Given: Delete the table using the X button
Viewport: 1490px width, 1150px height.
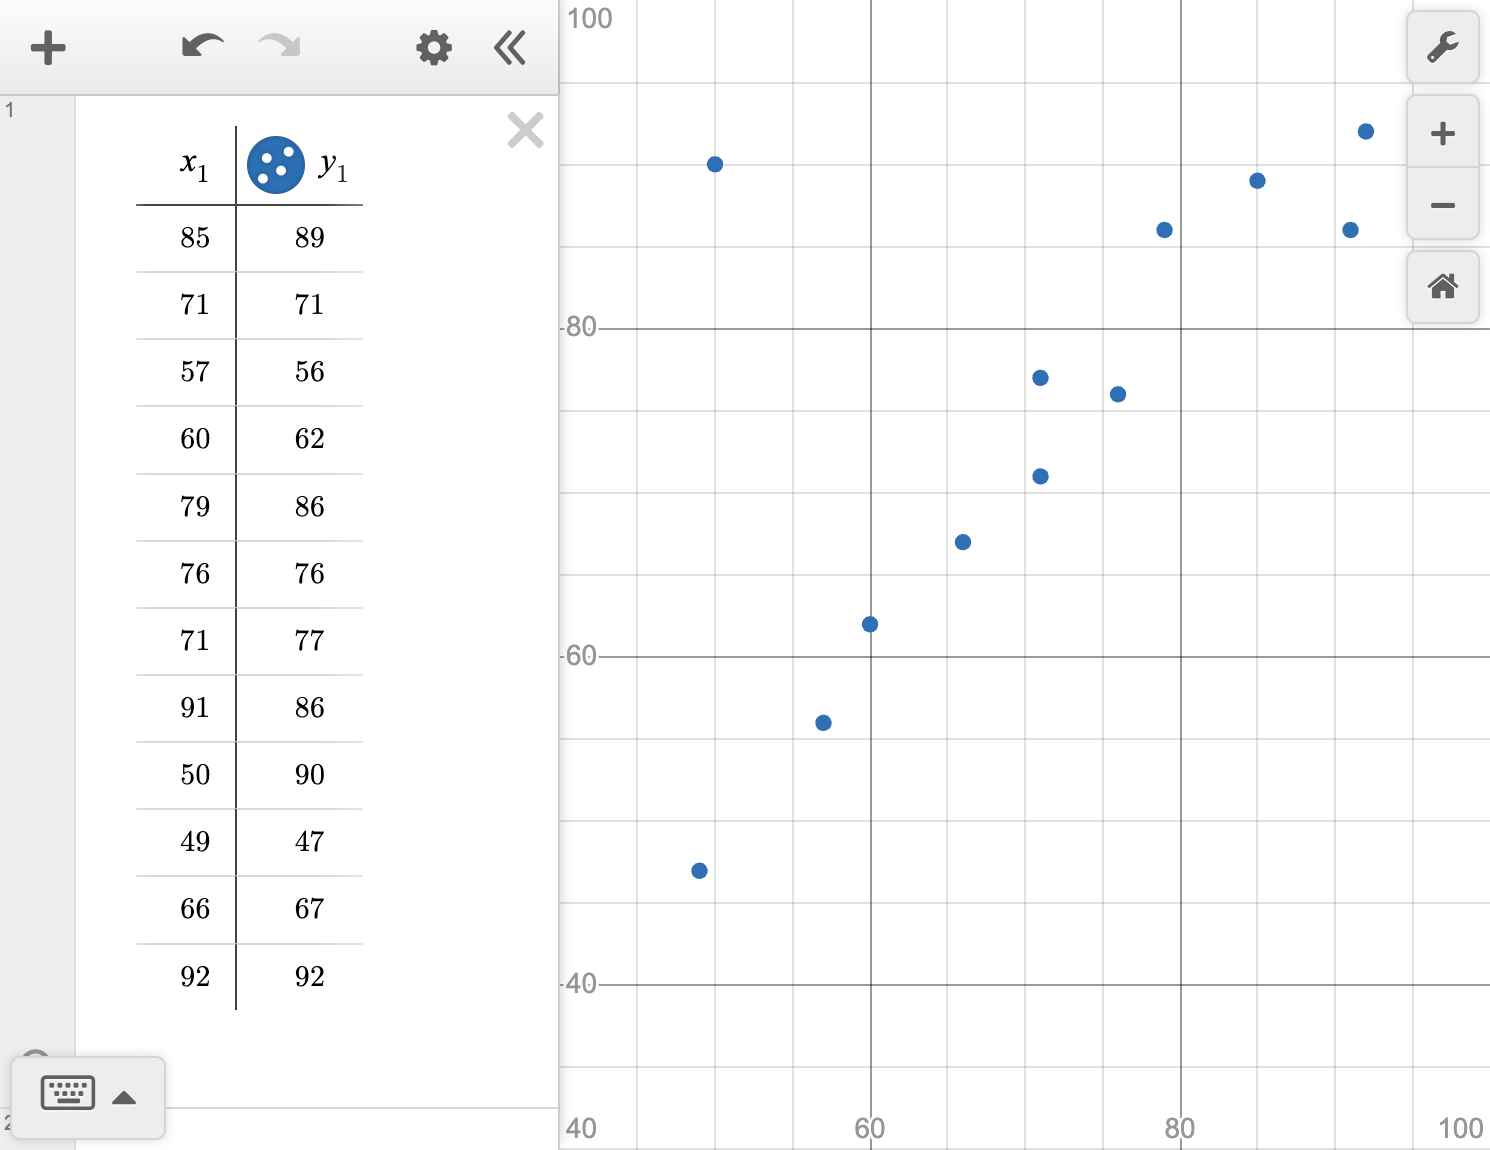Looking at the screenshot, I should (x=524, y=130).
